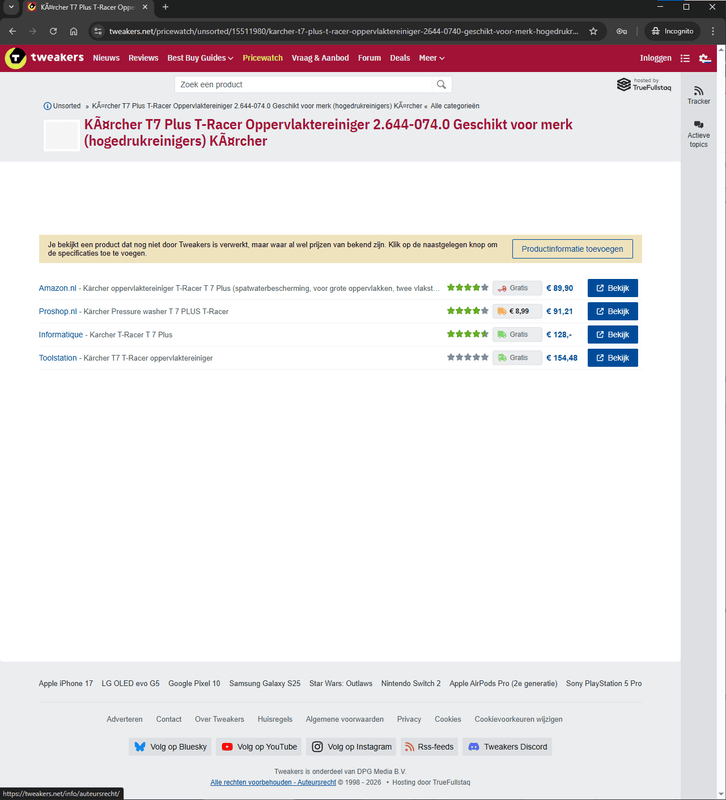Click the TrueFullstaq hosting logo
This screenshot has height=800, width=726.
[644, 84]
